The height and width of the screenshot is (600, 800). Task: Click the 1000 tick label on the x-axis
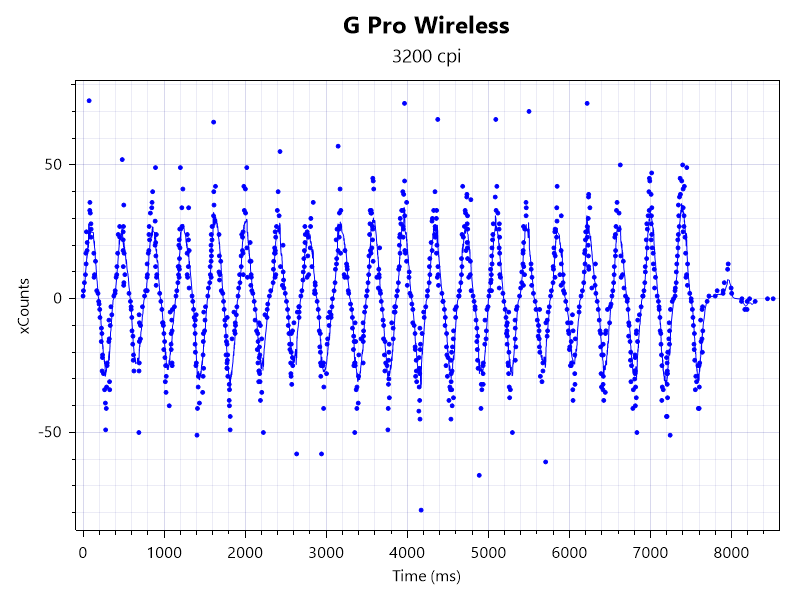[164, 553]
